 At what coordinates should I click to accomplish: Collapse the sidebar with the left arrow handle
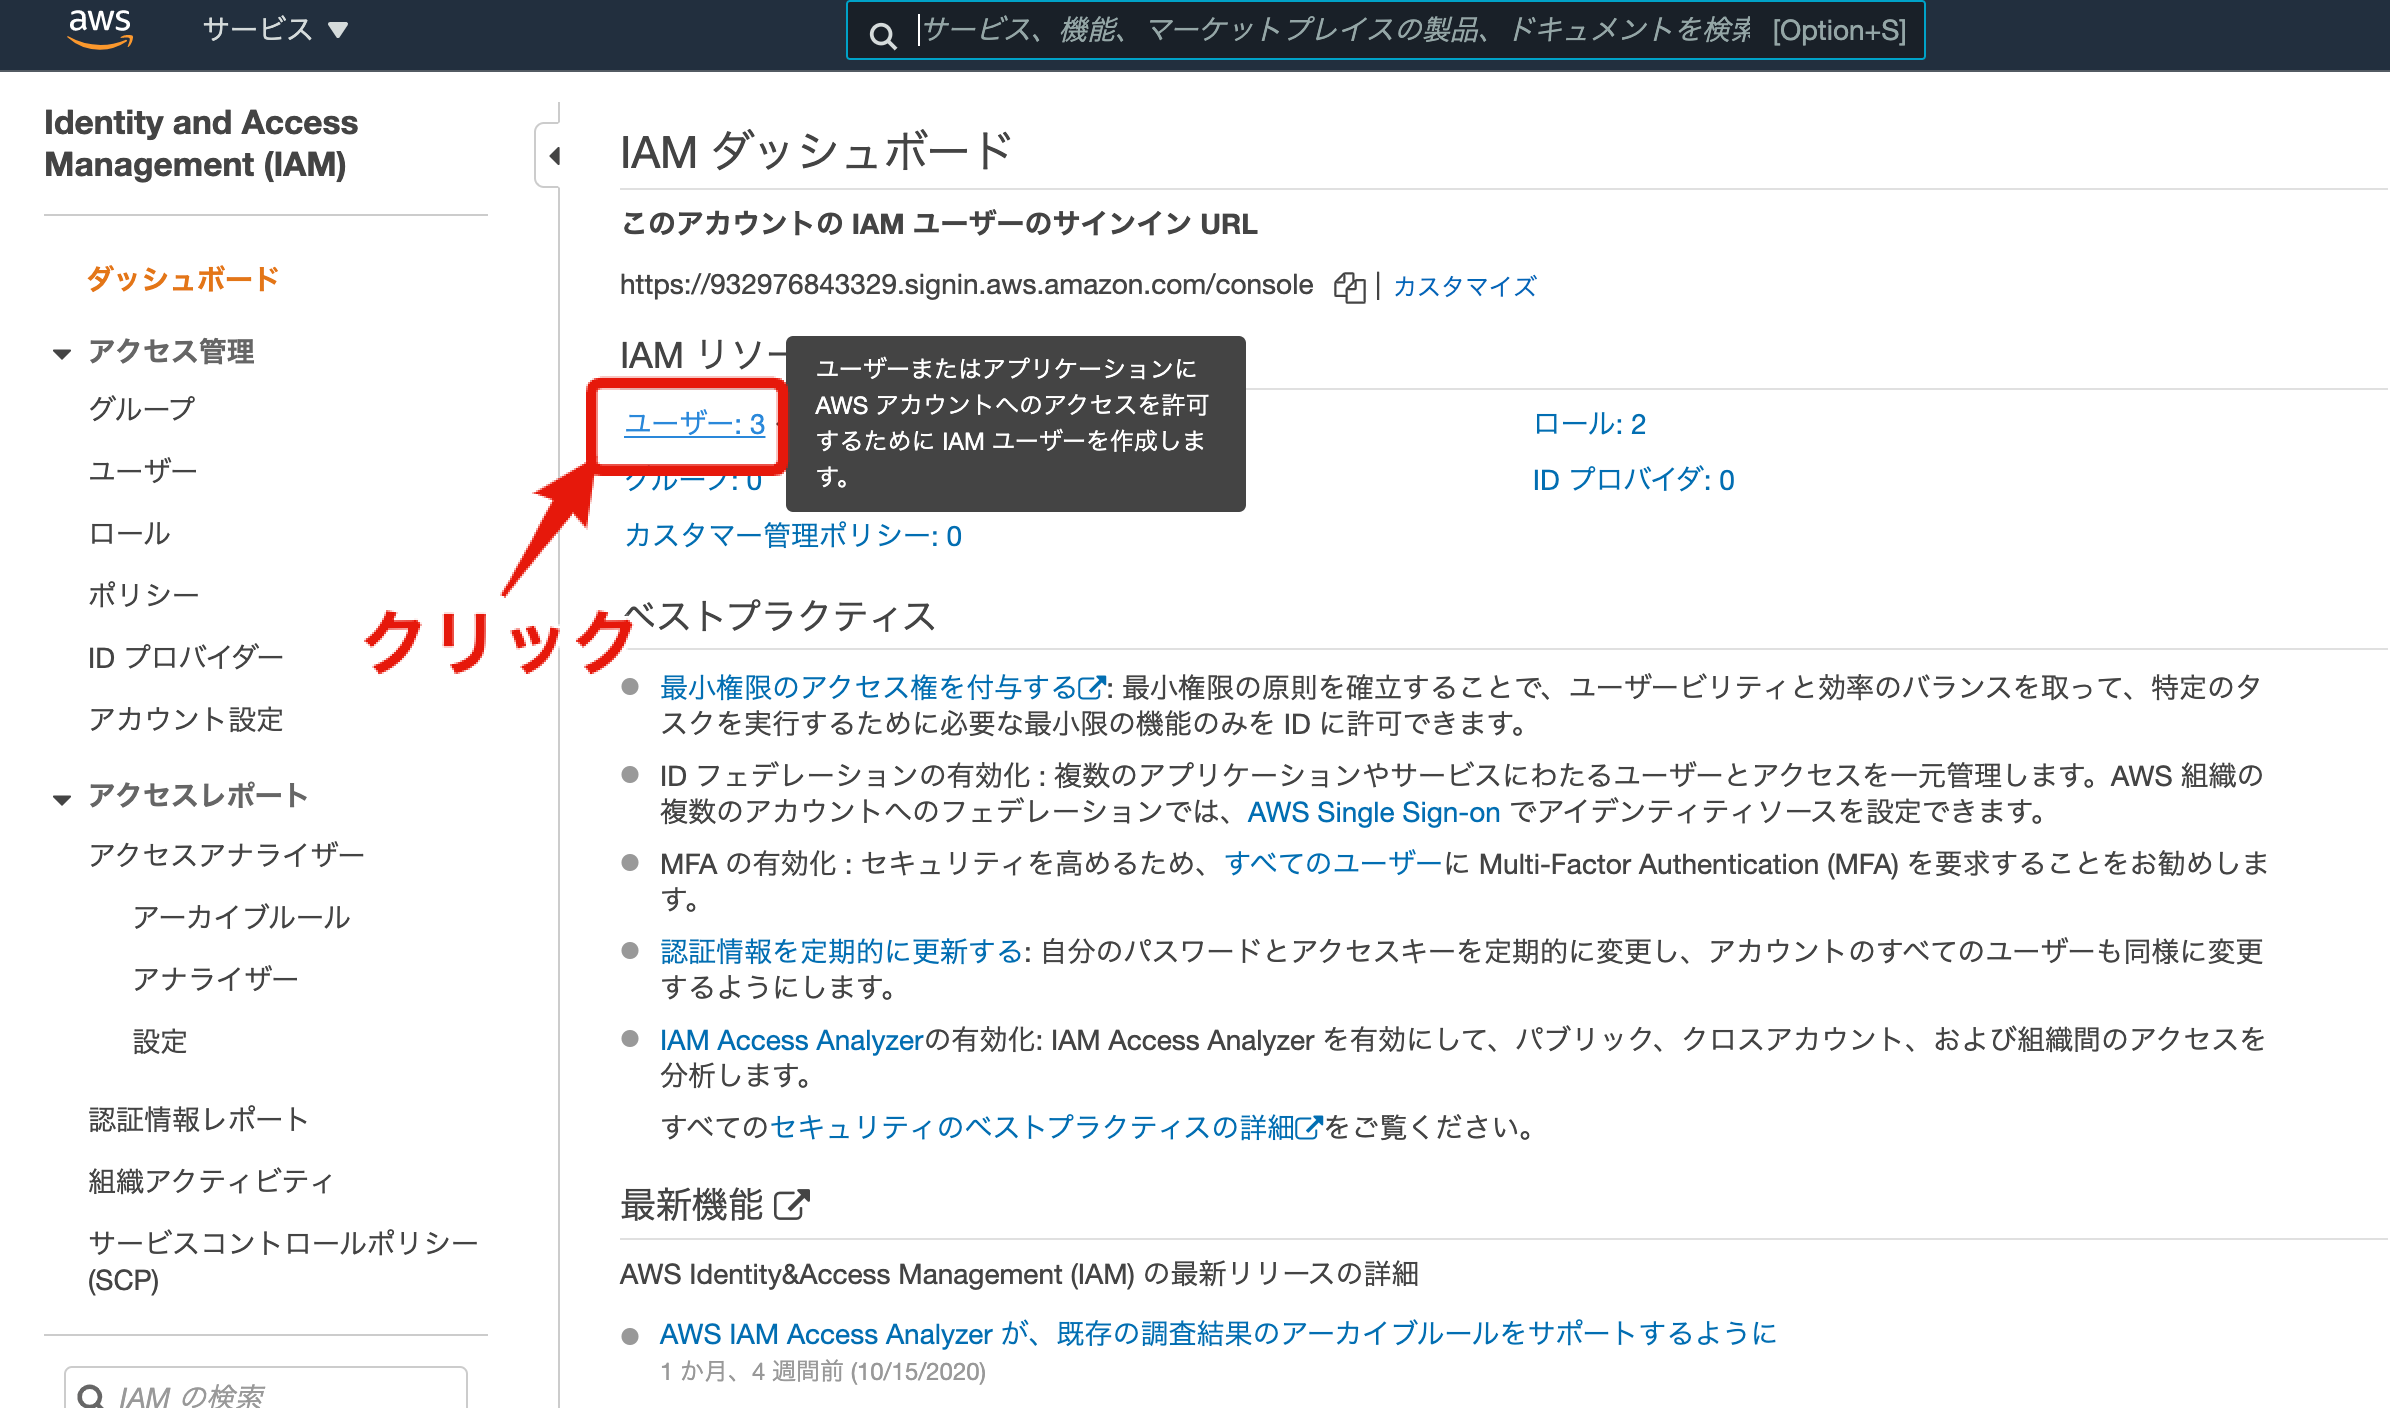554,155
